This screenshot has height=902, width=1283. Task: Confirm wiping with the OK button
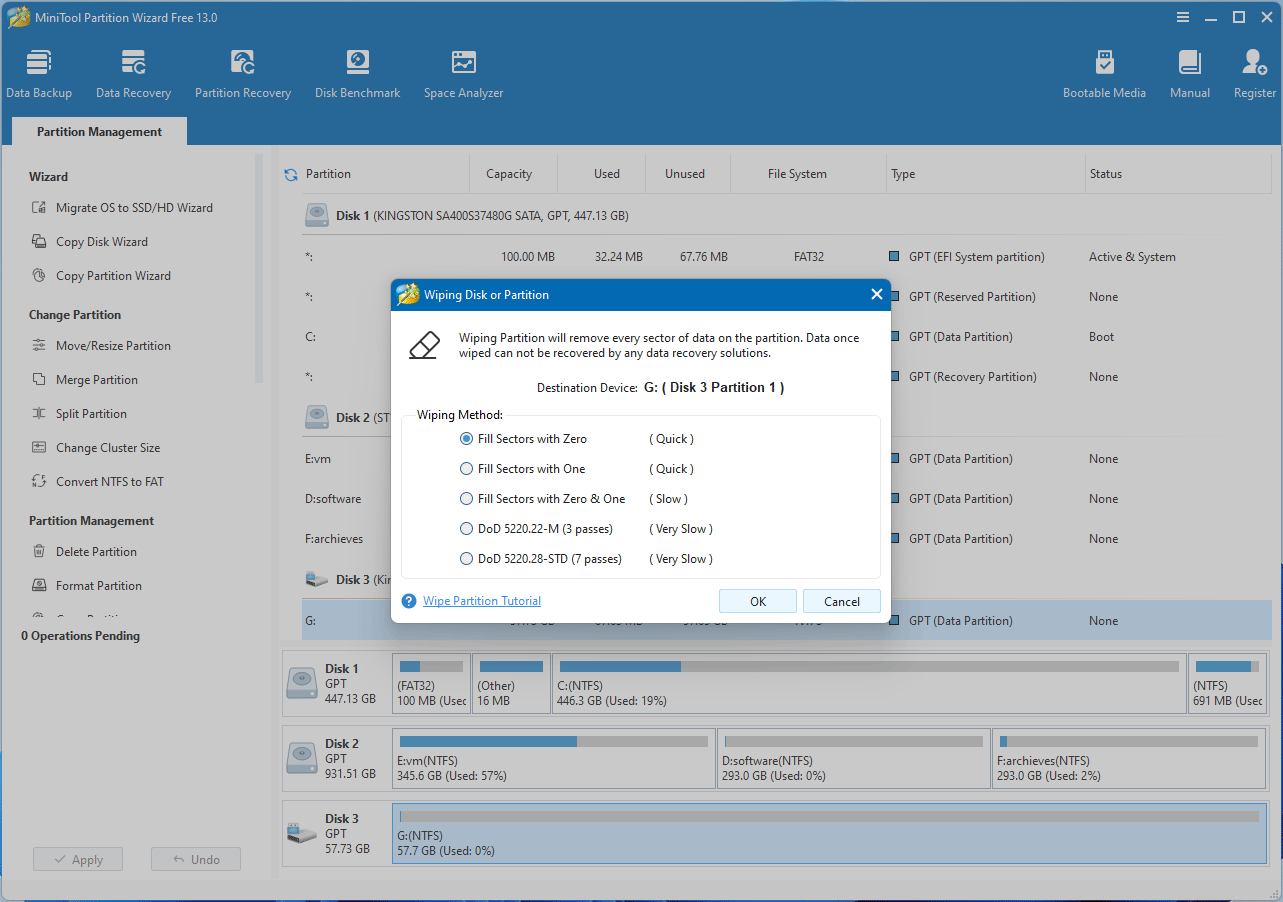[757, 601]
